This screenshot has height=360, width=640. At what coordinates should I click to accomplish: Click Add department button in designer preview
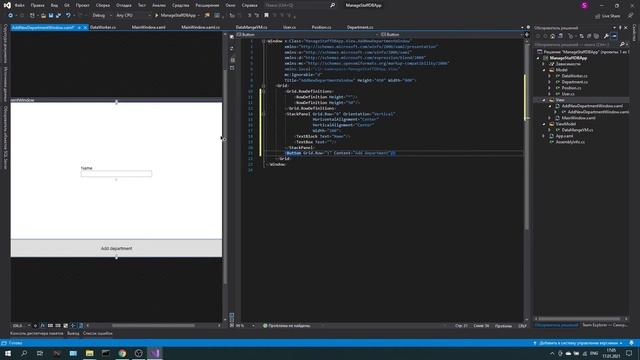(x=116, y=248)
